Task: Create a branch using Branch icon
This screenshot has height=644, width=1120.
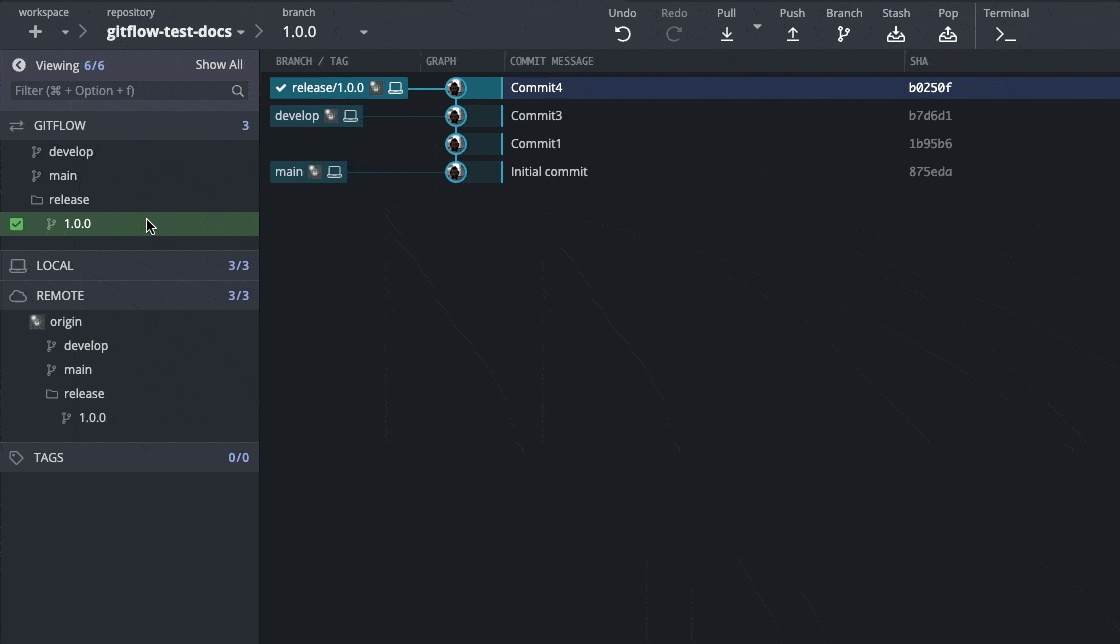Action: pos(844,34)
